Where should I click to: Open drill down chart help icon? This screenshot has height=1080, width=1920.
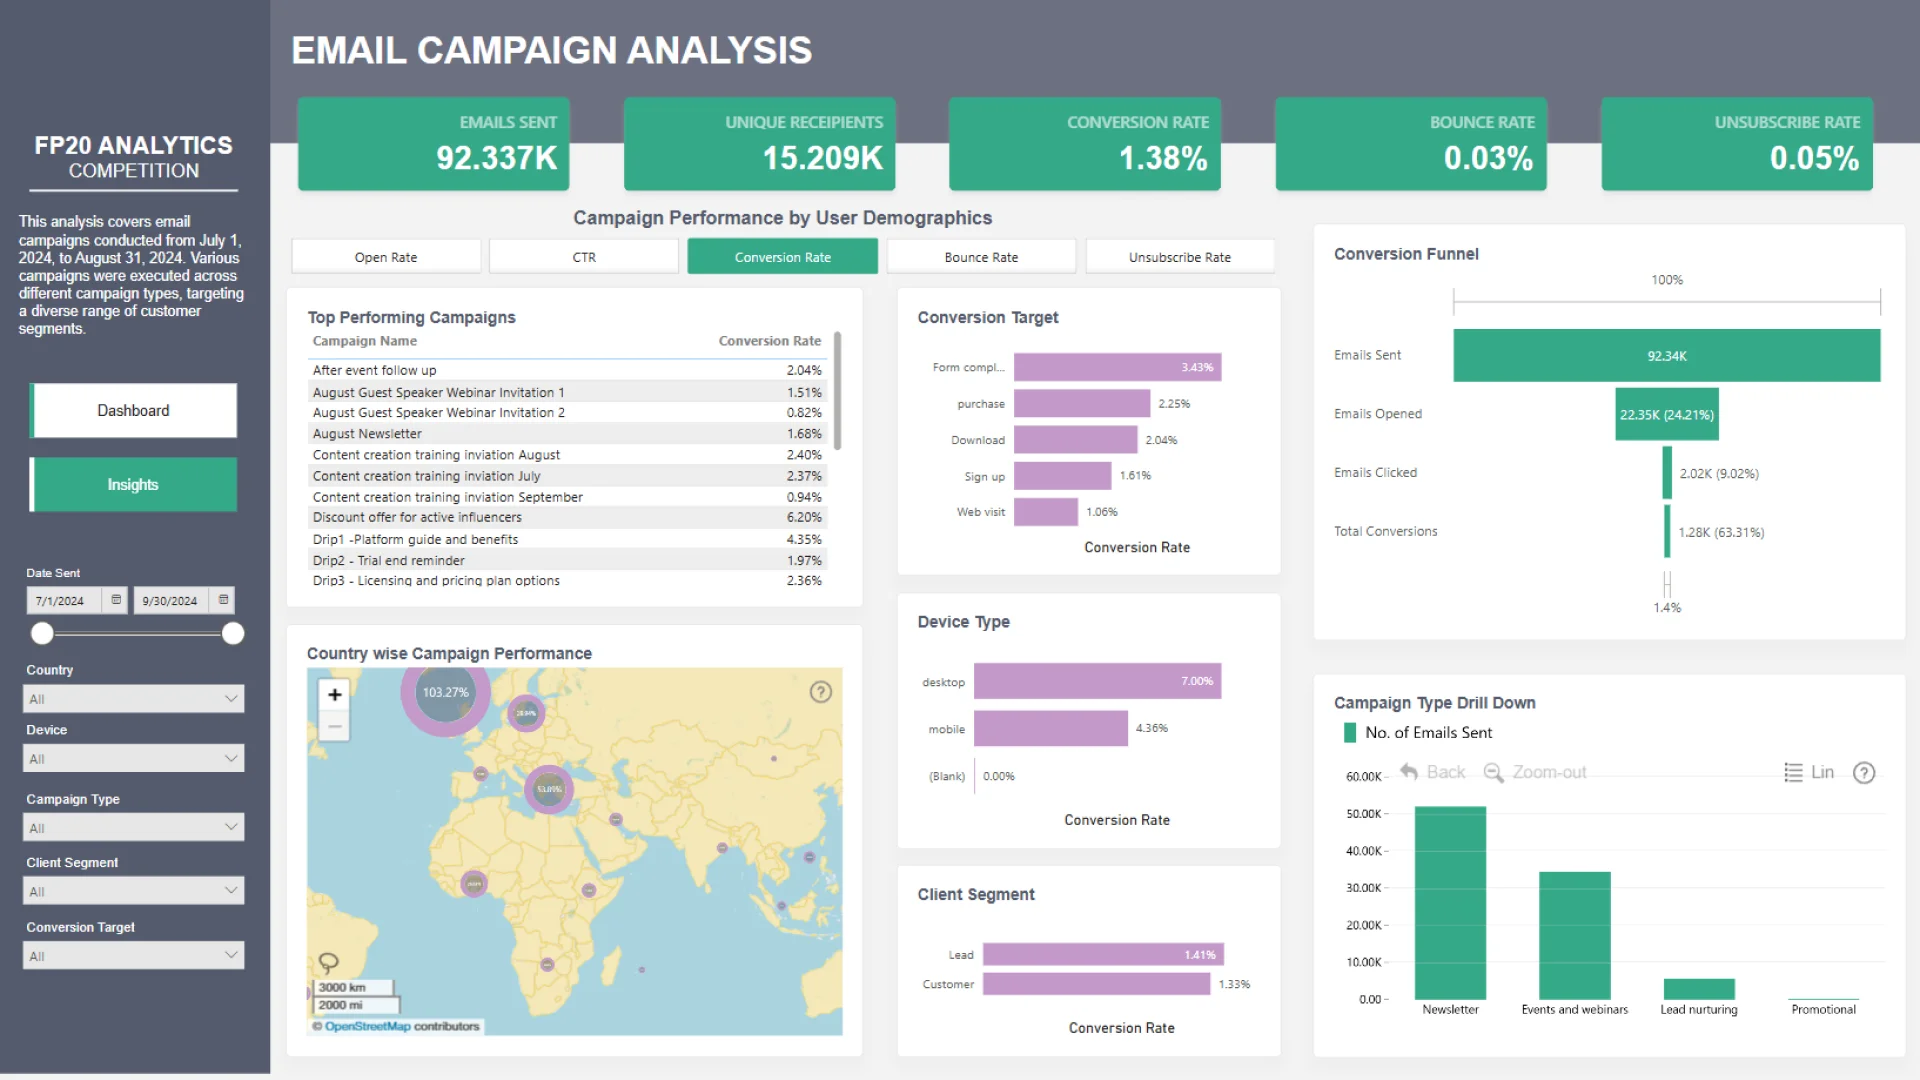[x=1864, y=772]
